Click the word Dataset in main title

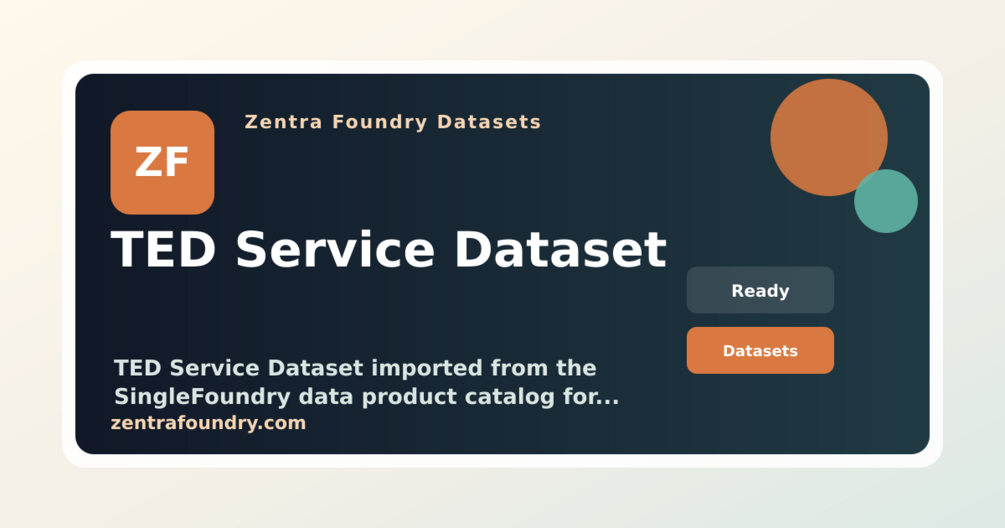[561, 249]
